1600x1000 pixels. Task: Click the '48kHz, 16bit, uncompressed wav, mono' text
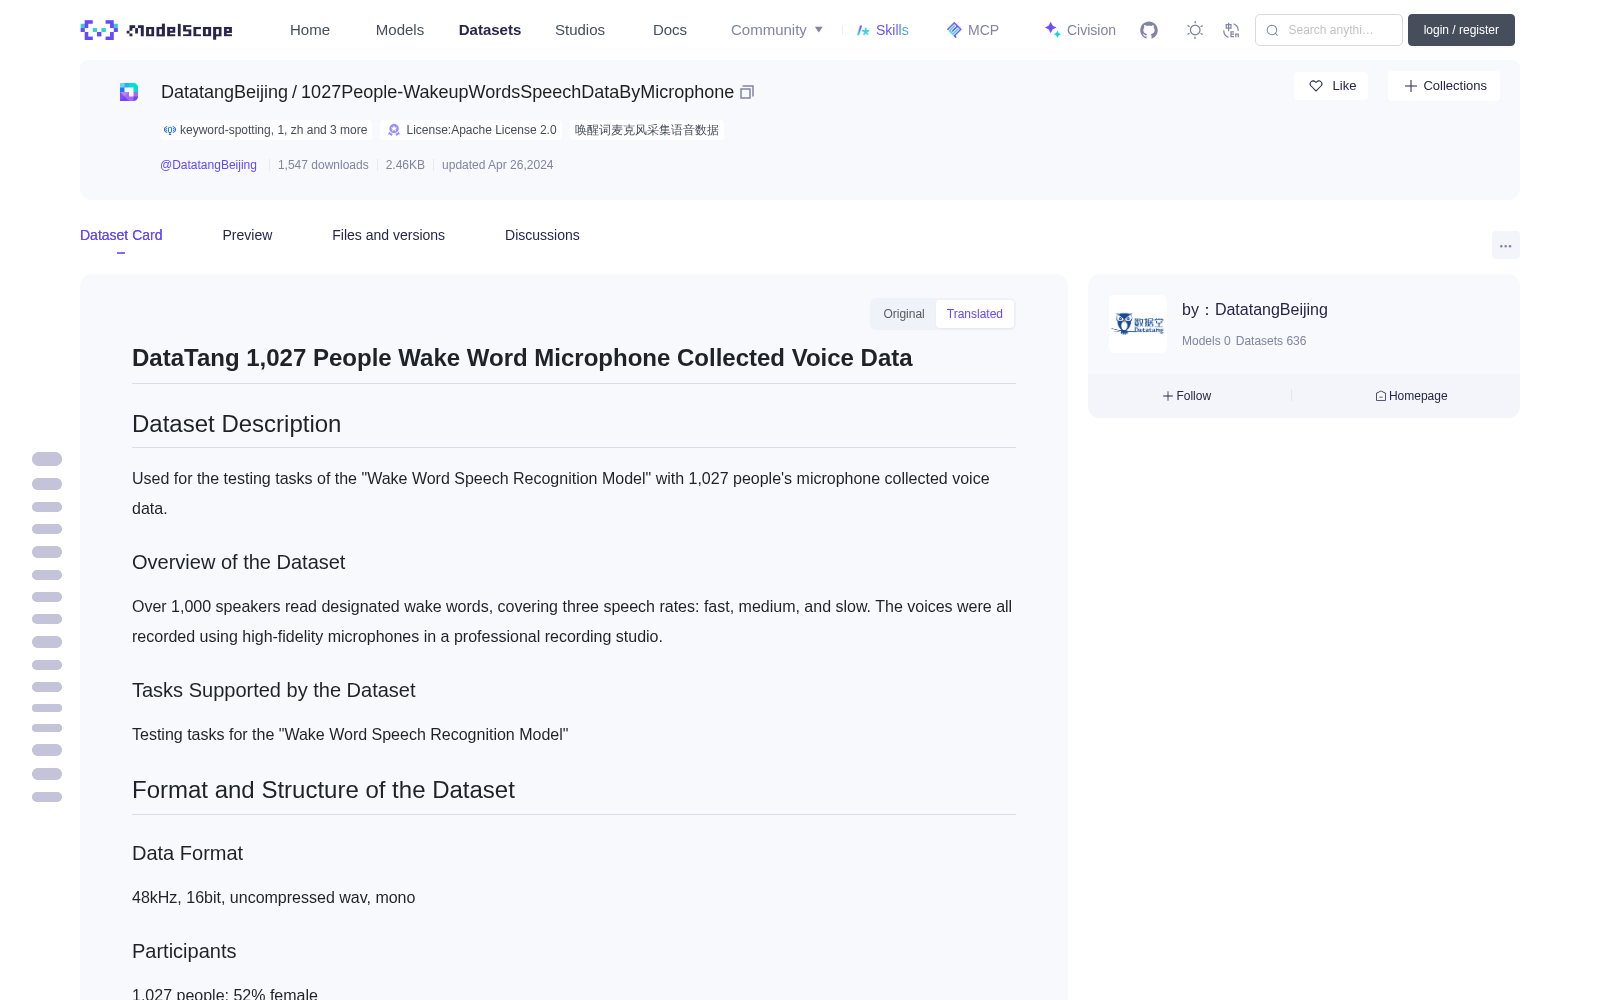tap(273, 898)
